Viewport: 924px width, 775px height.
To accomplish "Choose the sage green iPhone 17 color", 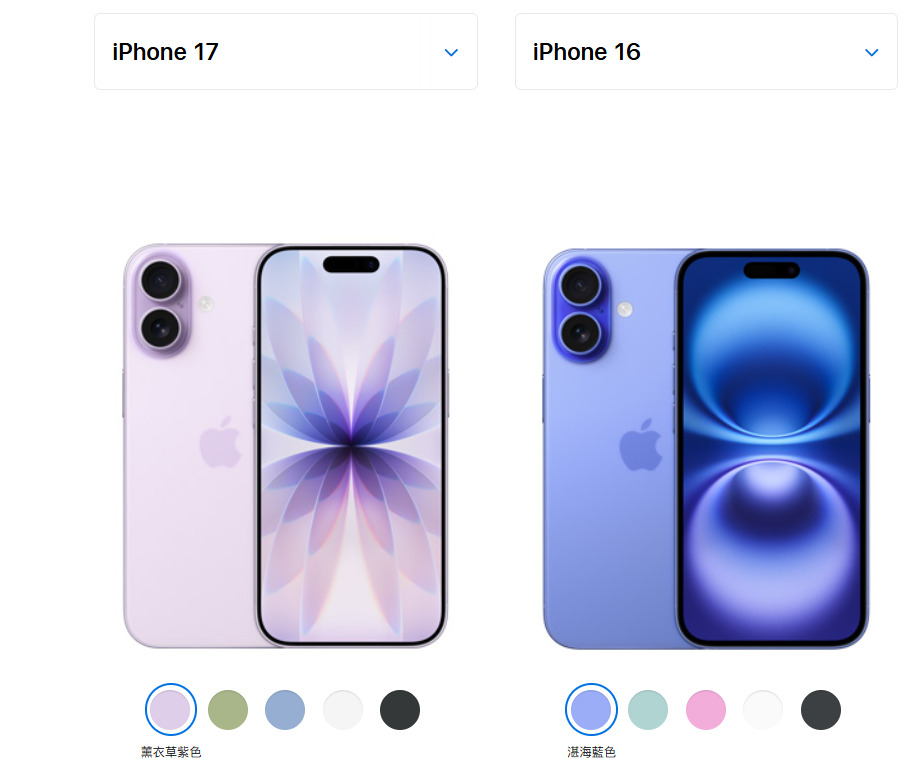I will 228,710.
